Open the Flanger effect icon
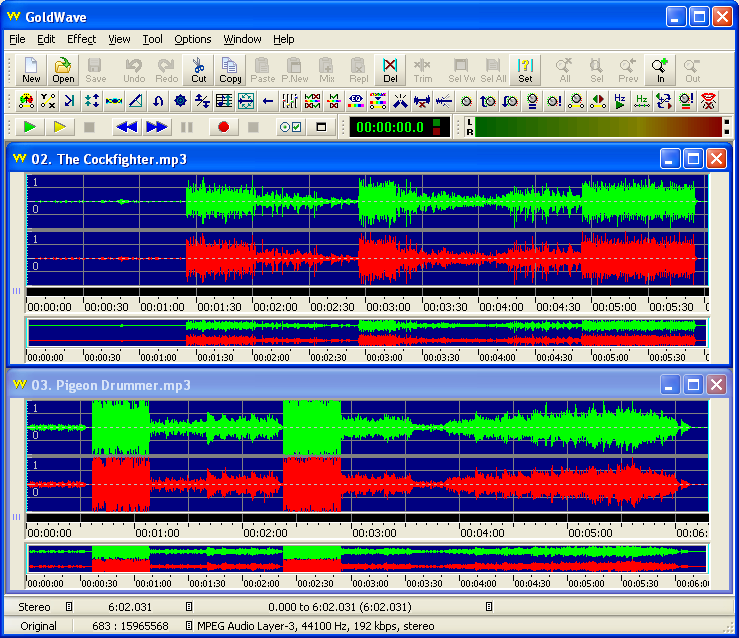Image resolution: width=739 pixels, height=638 pixels. tap(114, 101)
